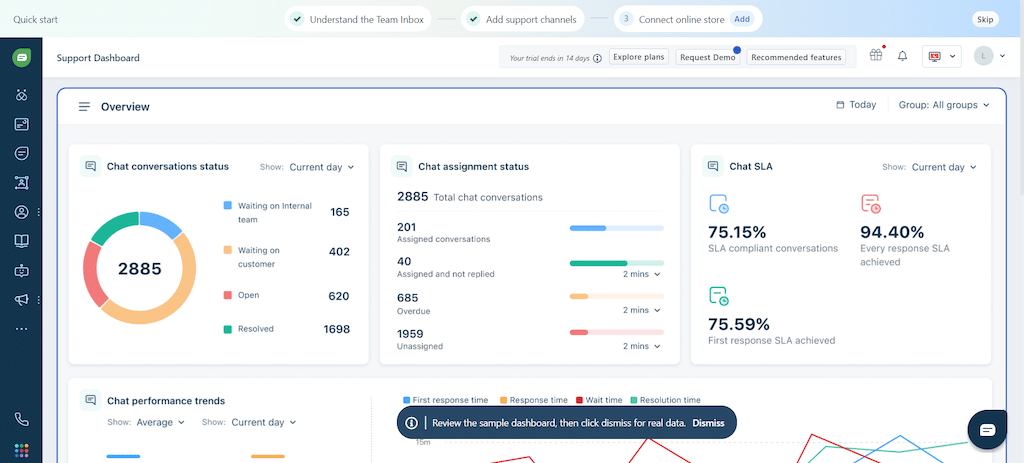This screenshot has height=463, width=1024.
Task: Open the chat bubble conversations icon in sidebar
Action: pos(21,153)
